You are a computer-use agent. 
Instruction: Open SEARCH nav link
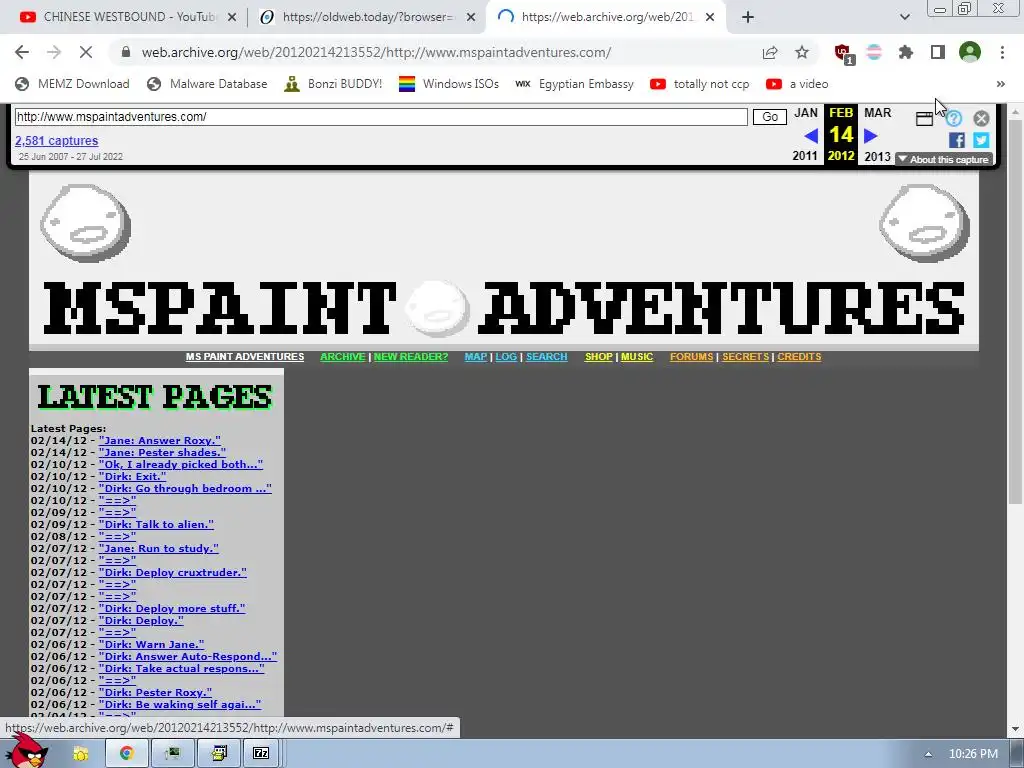[547, 357]
